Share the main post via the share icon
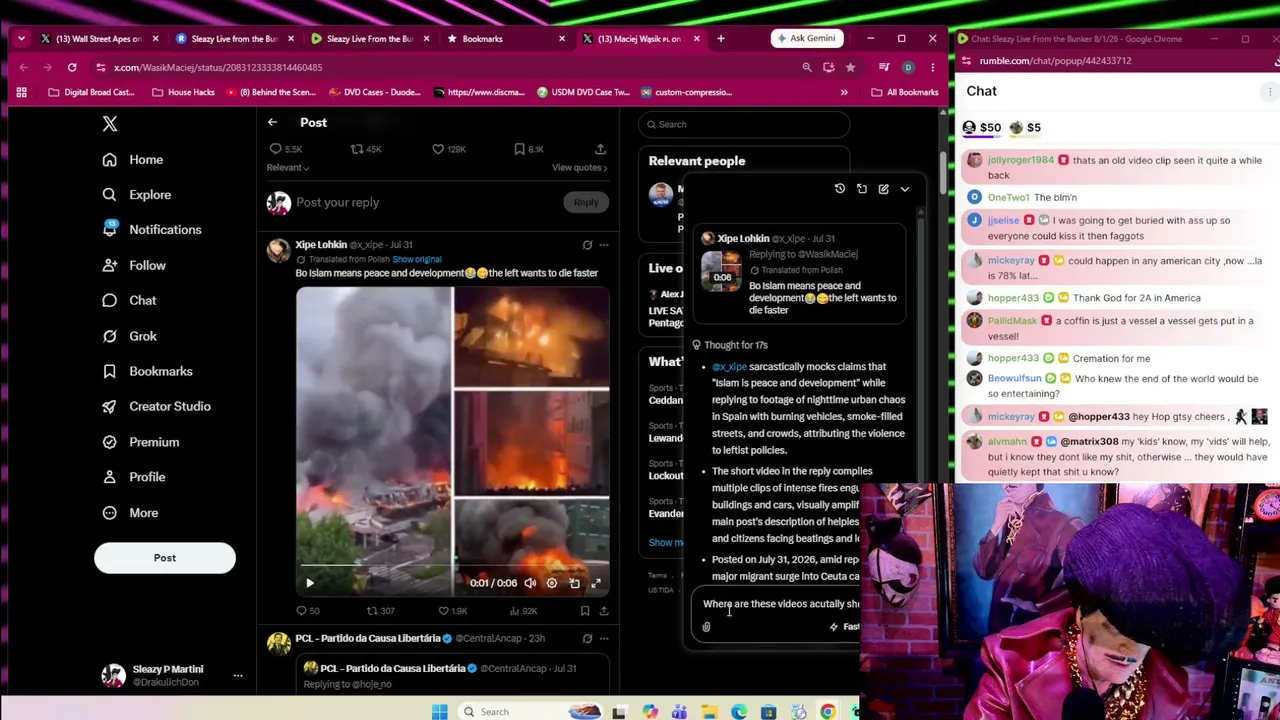The height and width of the screenshot is (720, 1280). 600,149
